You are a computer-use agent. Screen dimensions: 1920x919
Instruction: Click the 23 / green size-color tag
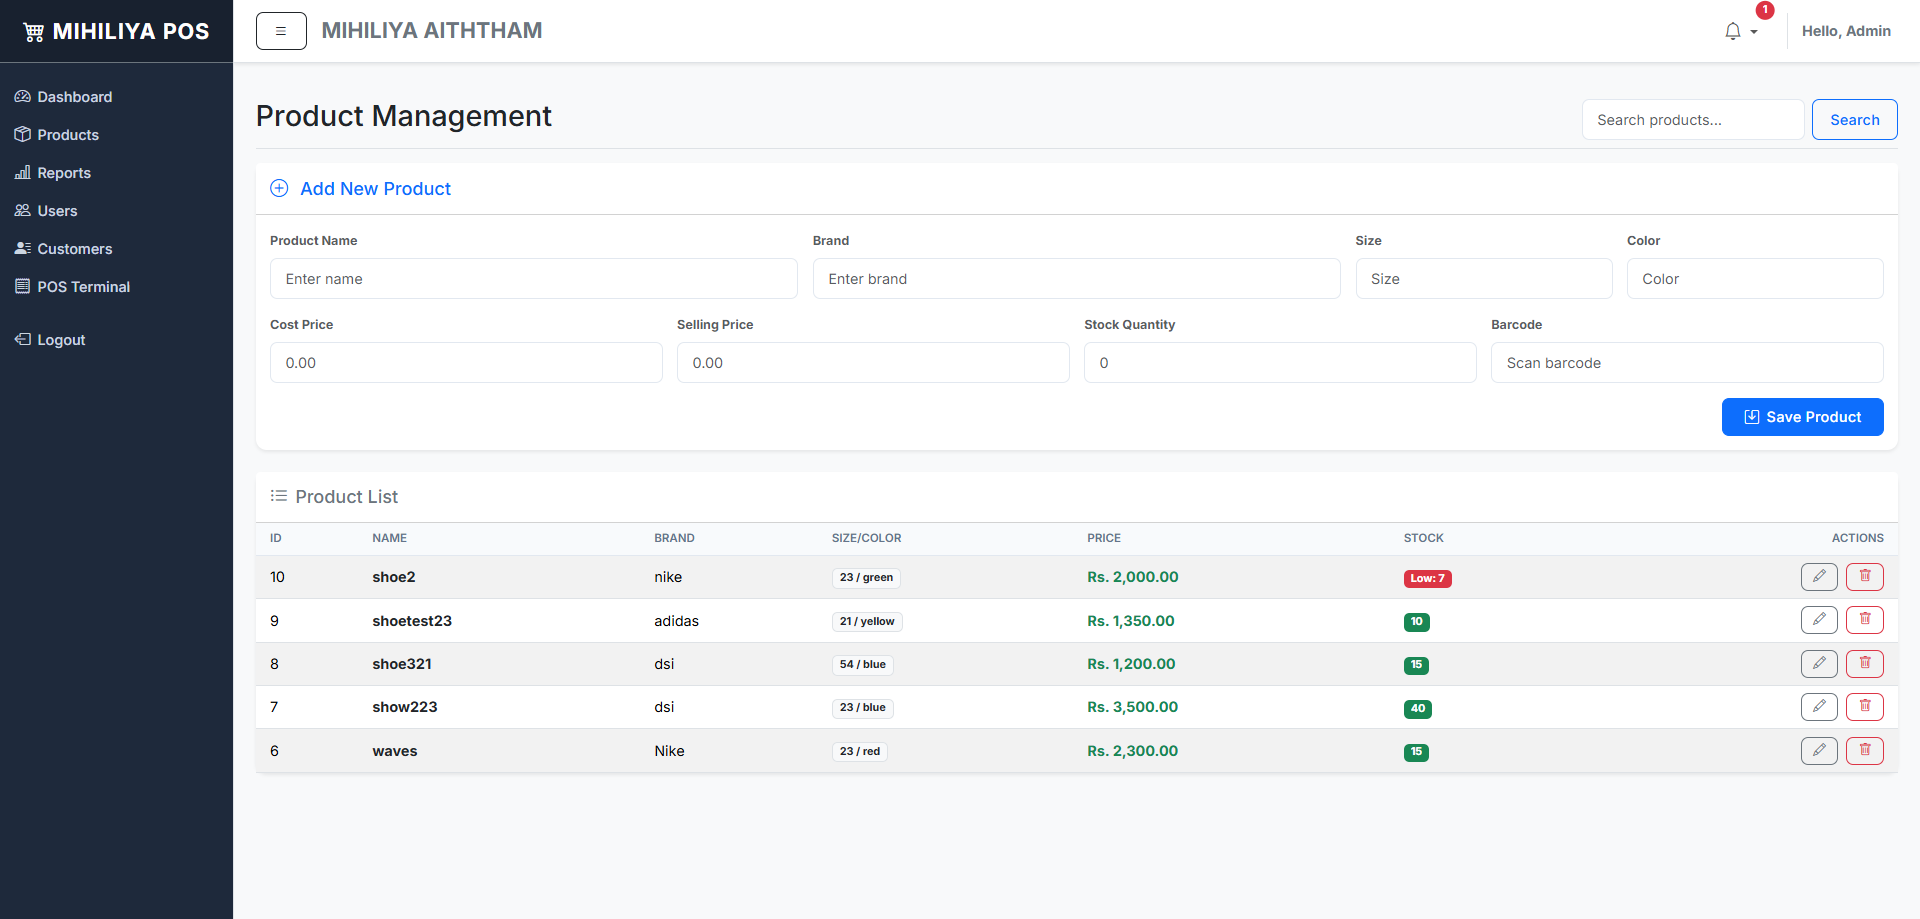pos(866,578)
